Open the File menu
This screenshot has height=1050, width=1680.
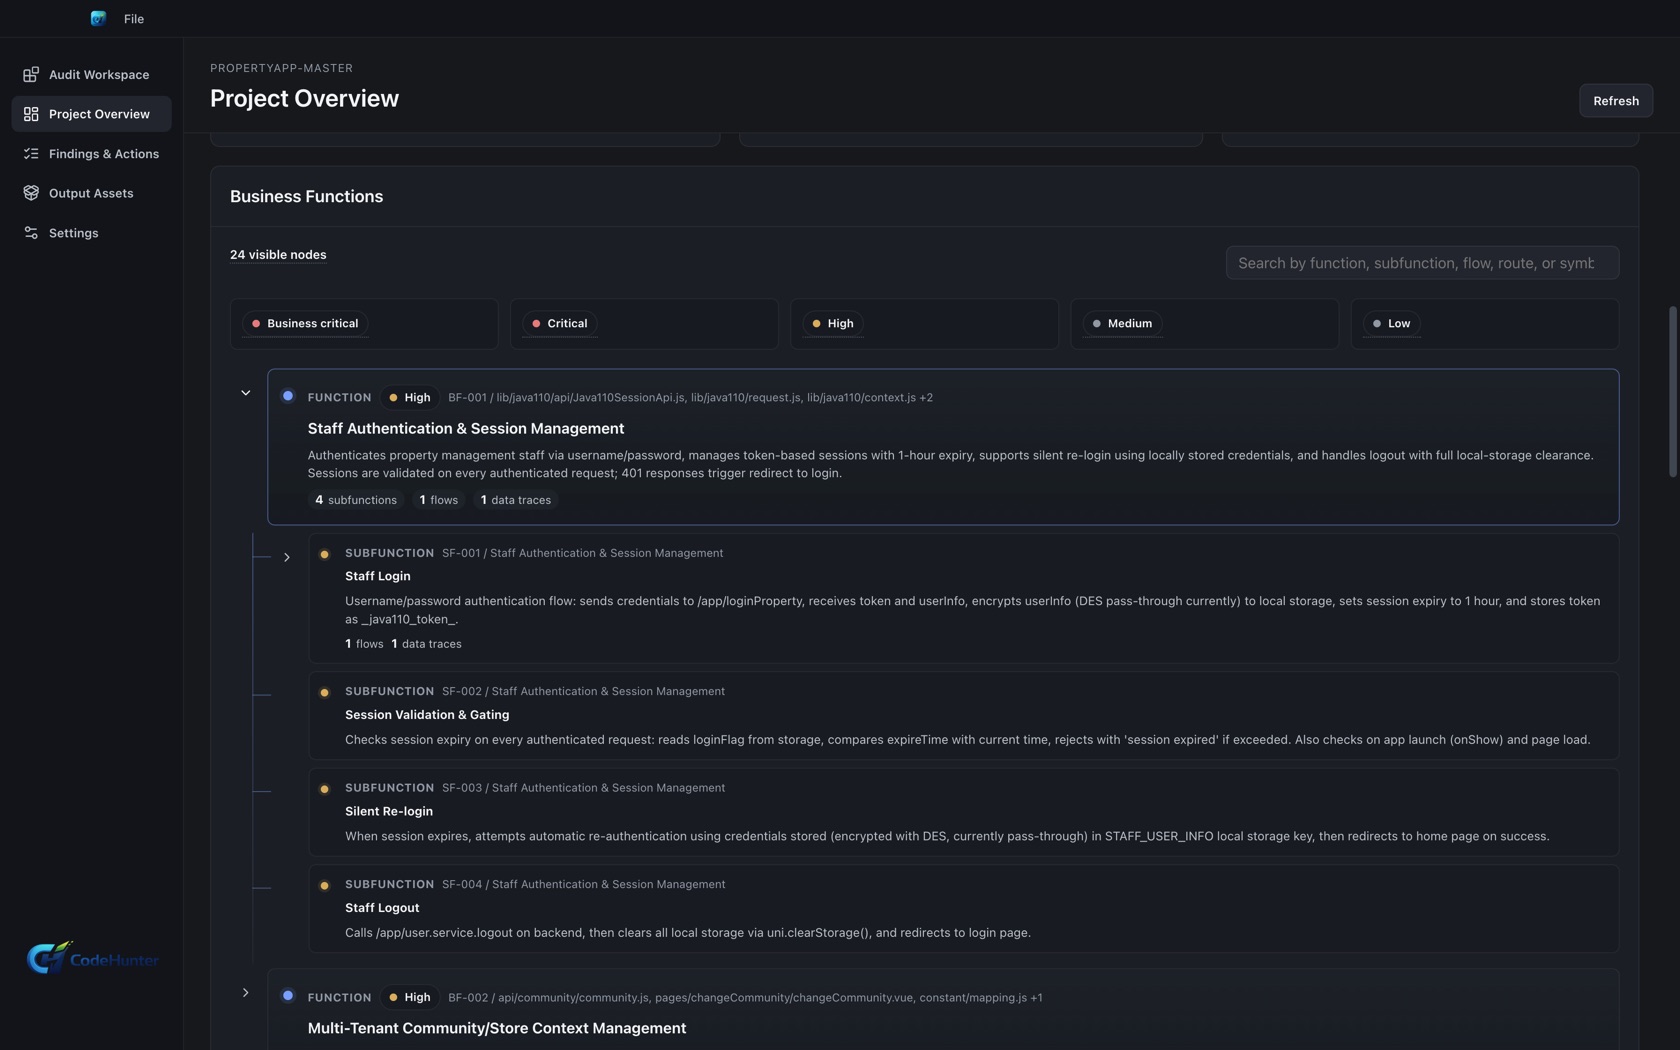coord(134,19)
